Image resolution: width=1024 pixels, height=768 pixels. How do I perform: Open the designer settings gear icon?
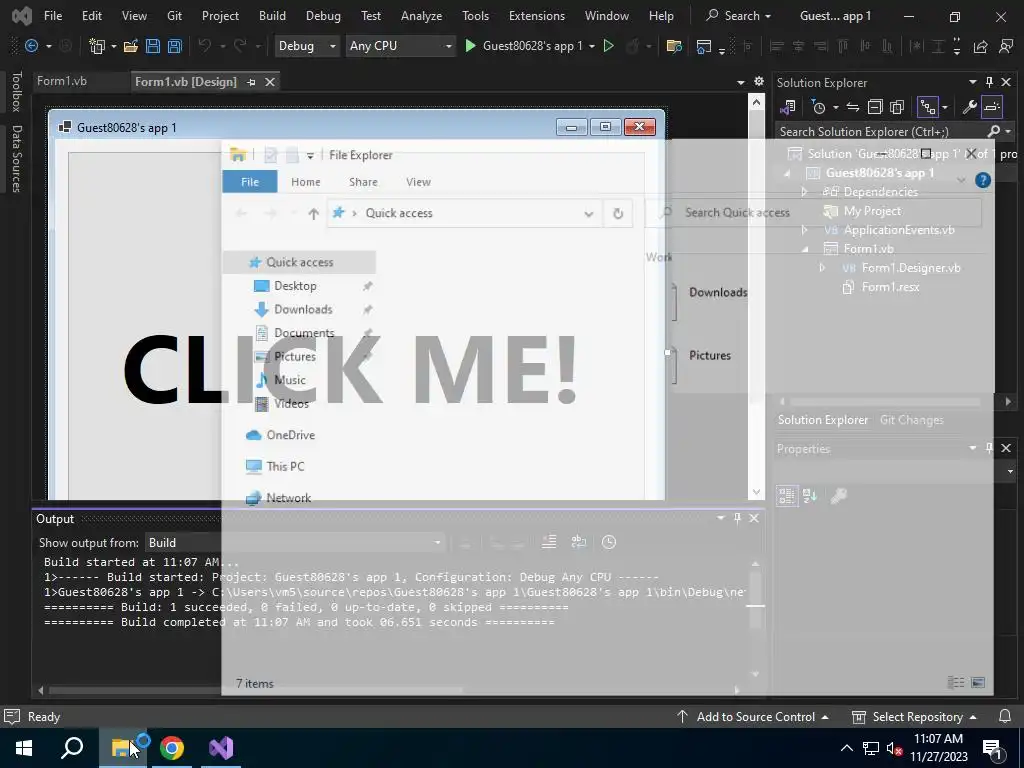pos(758,81)
